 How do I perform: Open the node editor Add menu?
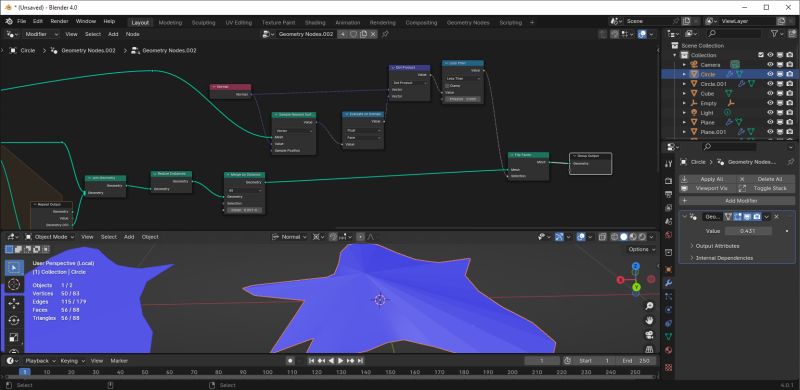[x=113, y=34]
